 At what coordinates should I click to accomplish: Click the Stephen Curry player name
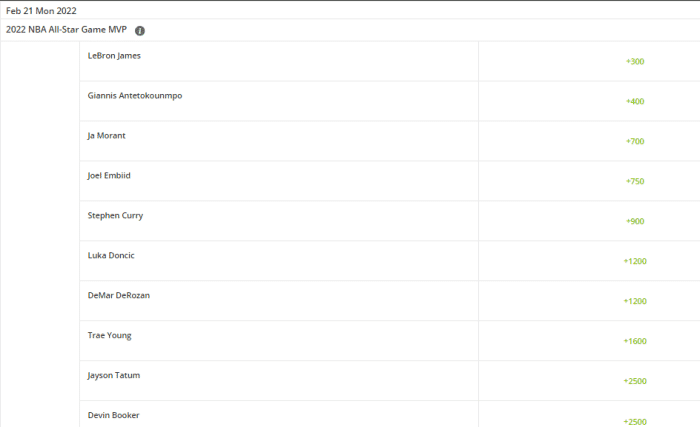tap(115, 216)
